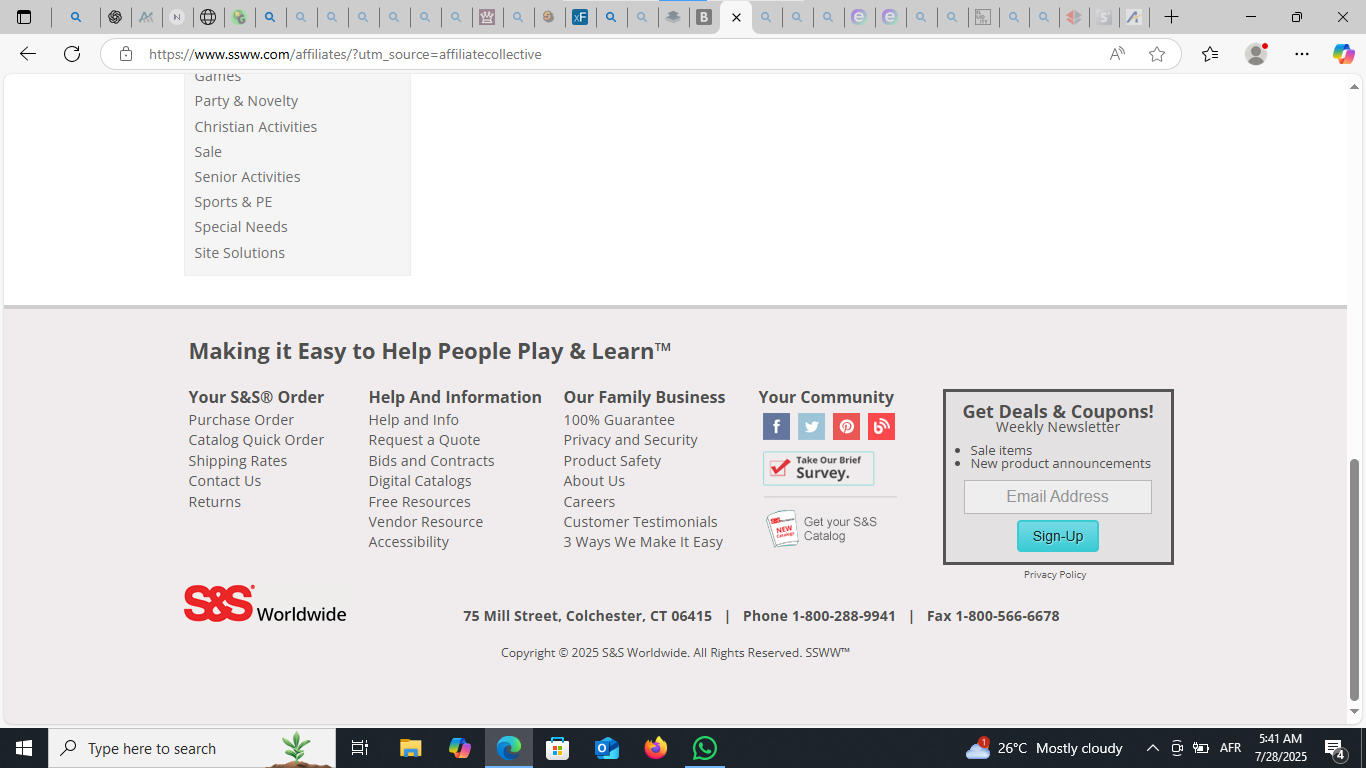Image resolution: width=1366 pixels, height=768 pixels.
Task: Select Party & Novelty category
Action: click(x=246, y=101)
